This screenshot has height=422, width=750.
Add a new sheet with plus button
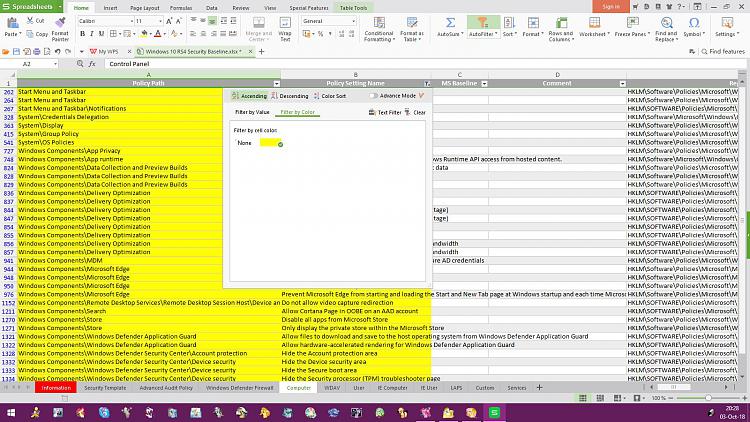540,388
